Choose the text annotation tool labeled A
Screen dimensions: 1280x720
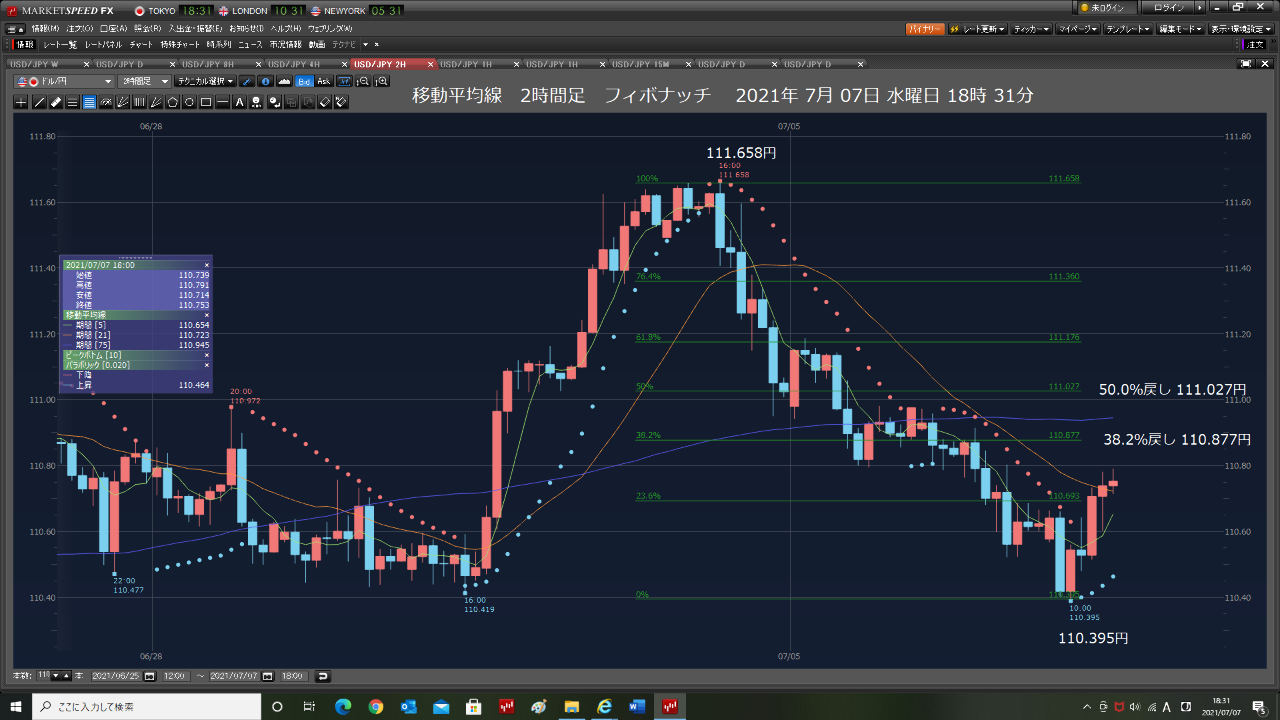[240, 102]
